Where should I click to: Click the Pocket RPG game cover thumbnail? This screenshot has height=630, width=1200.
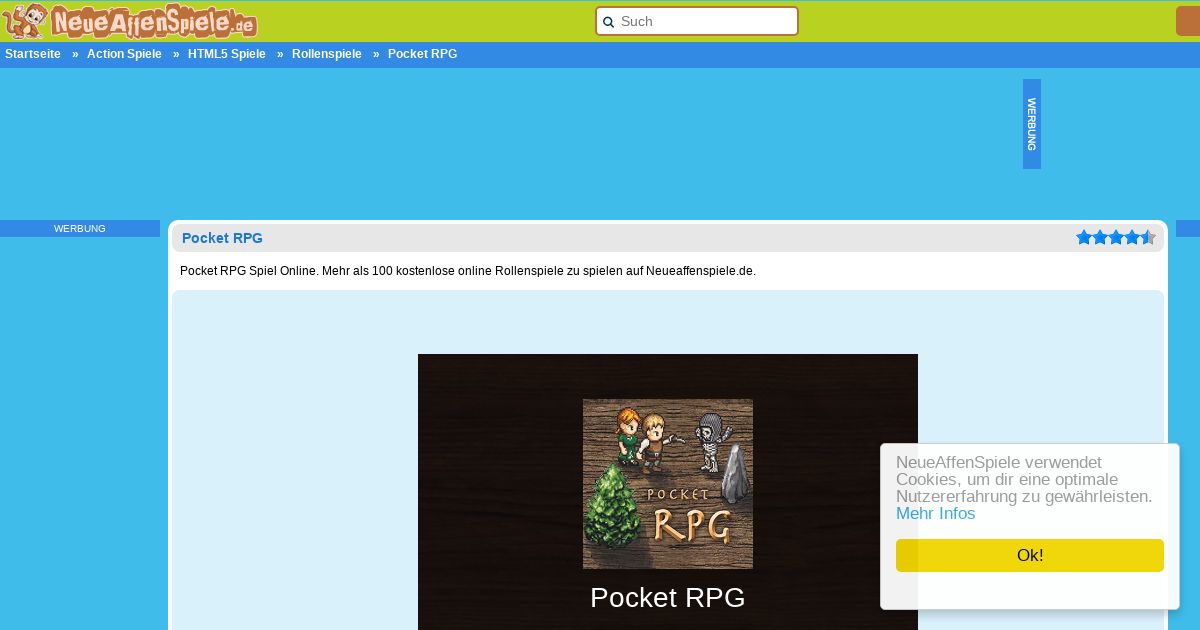668,484
